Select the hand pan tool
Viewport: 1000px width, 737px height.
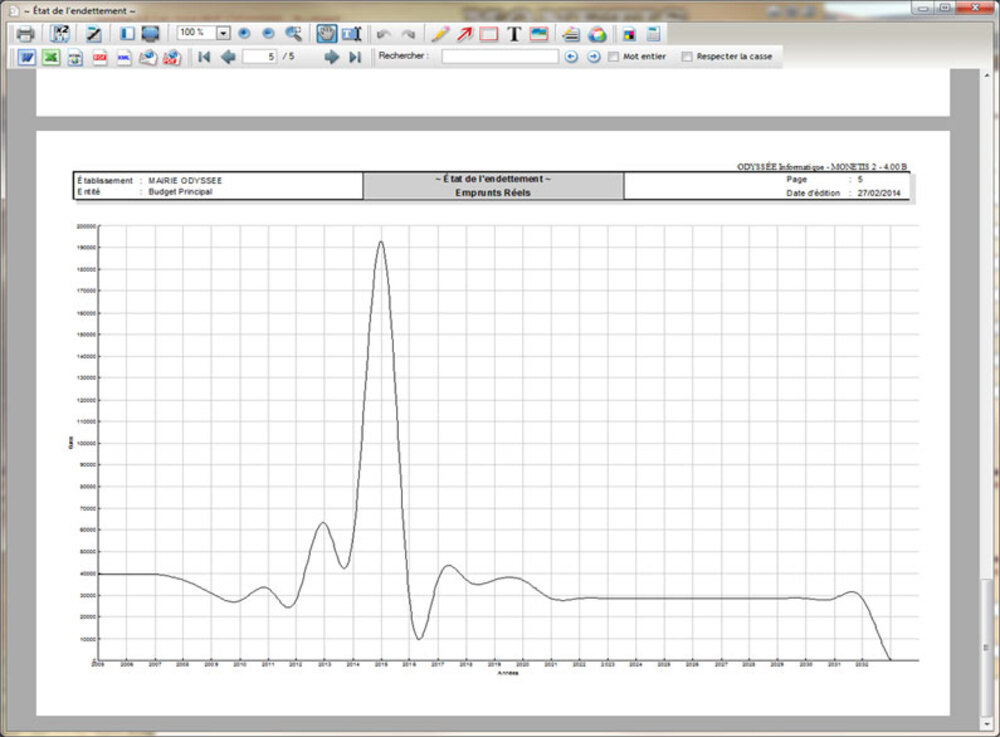tap(327, 34)
